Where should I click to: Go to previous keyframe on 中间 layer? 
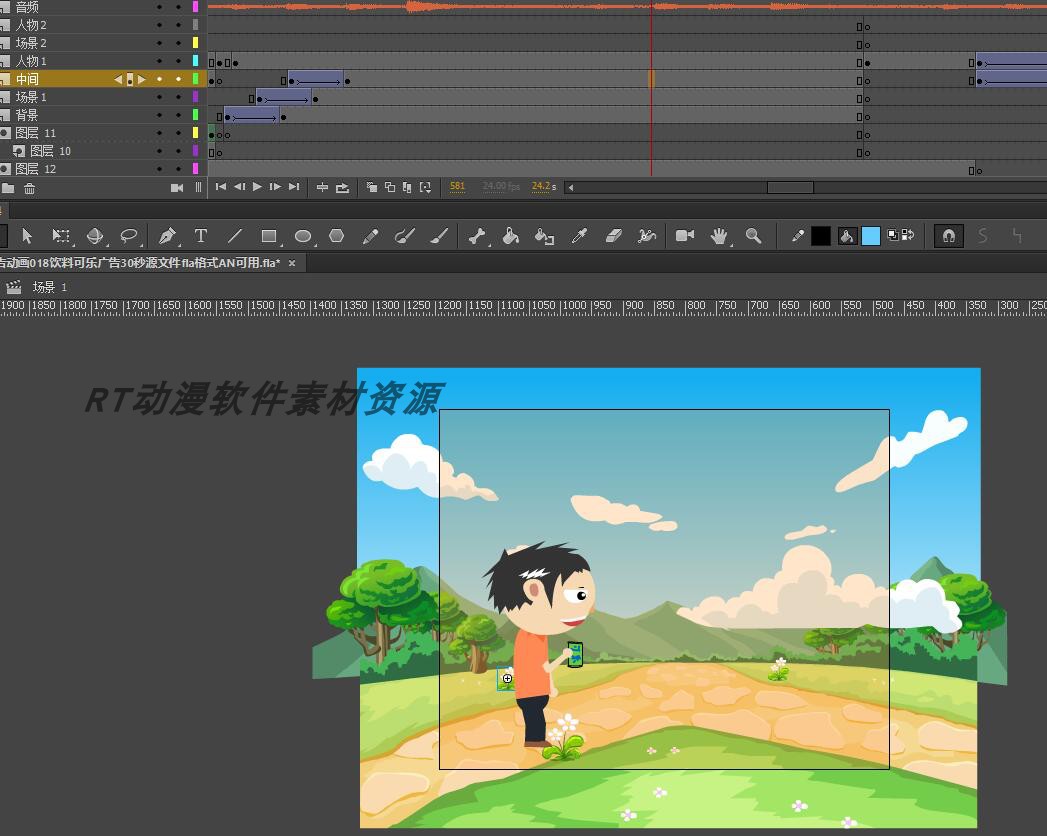pos(118,79)
